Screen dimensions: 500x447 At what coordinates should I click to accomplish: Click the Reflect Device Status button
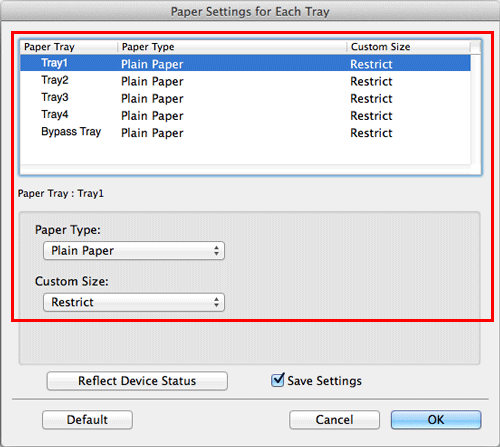137,381
